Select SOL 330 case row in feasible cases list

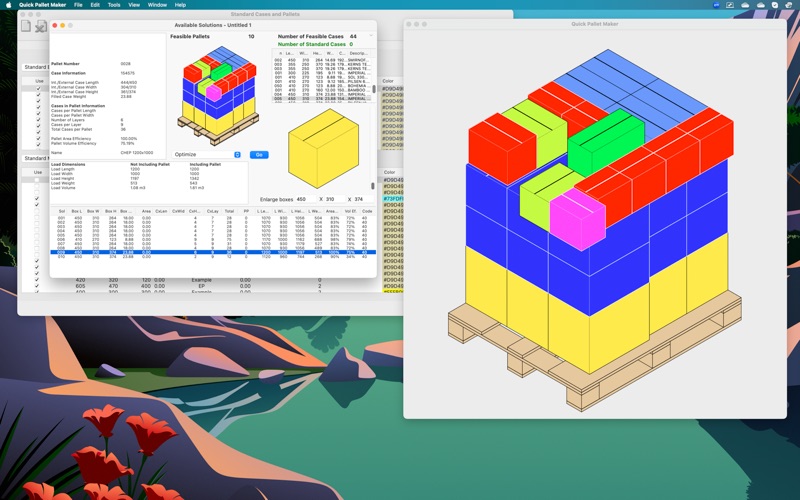point(321,77)
